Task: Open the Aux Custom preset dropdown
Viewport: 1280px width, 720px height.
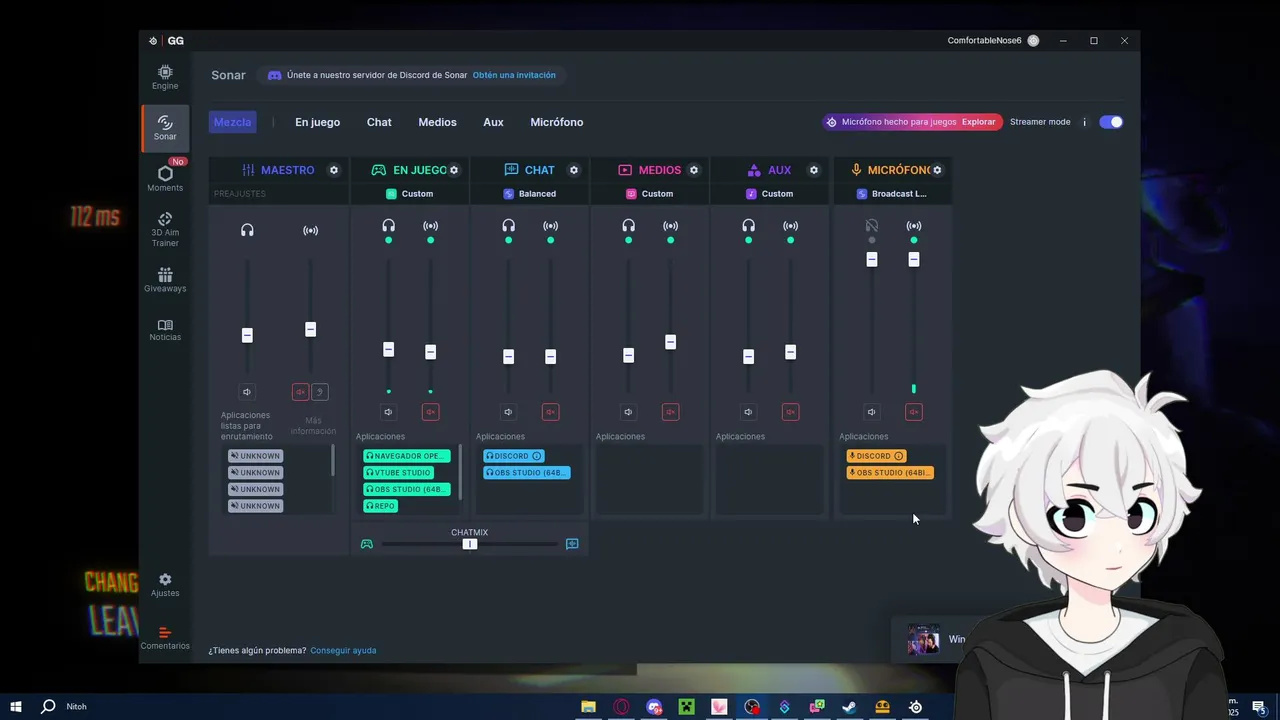Action: coord(770,194)
